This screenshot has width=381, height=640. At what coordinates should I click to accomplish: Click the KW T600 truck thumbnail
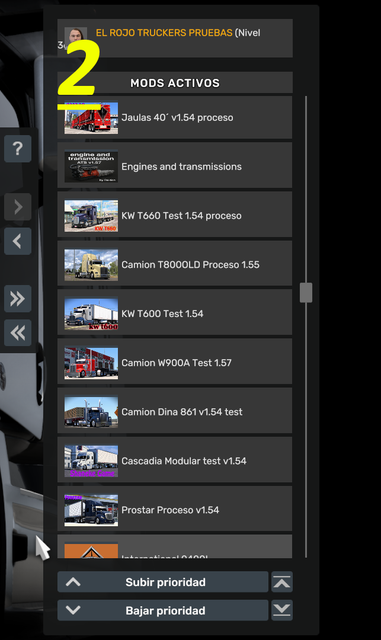[x=91, y=314]
